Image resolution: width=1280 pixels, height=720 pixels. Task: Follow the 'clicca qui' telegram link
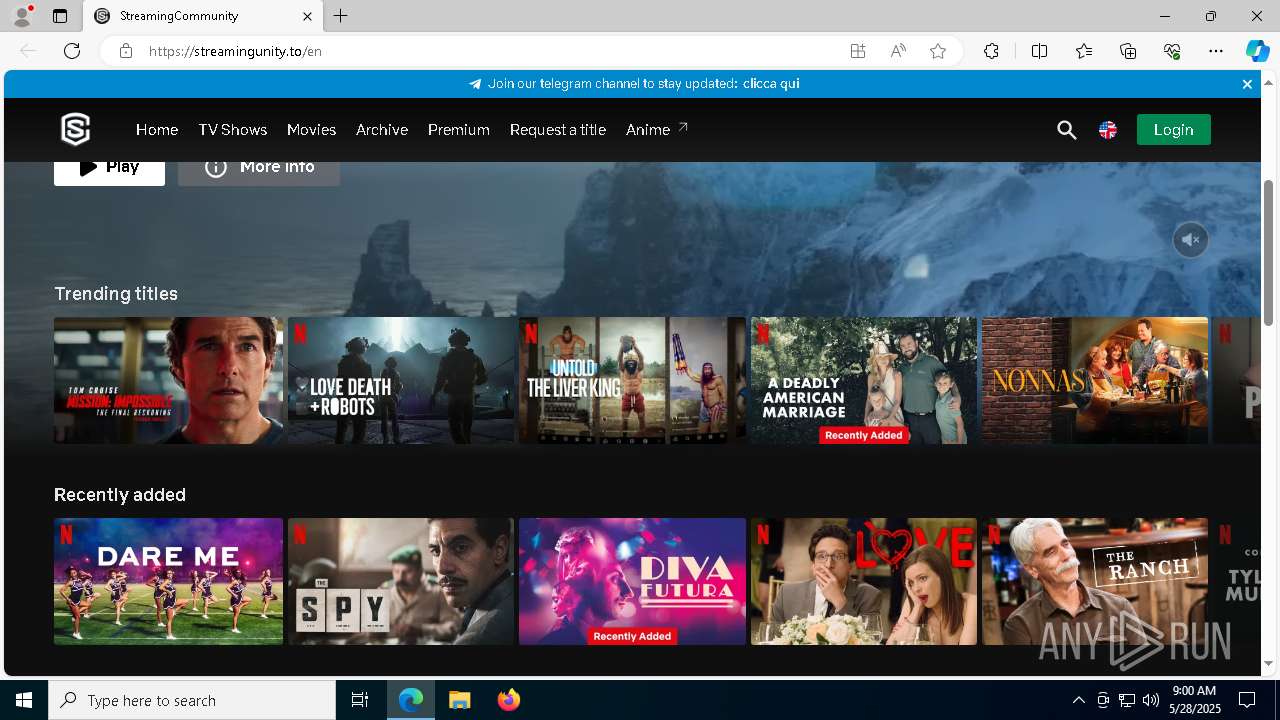pos(771,84)
